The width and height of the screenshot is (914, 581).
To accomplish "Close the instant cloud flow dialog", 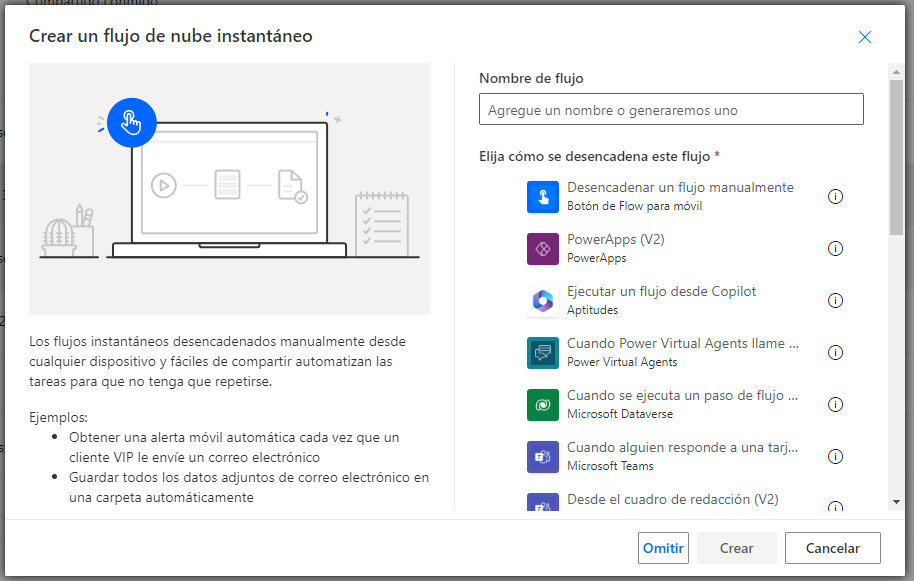I will 864,37.
